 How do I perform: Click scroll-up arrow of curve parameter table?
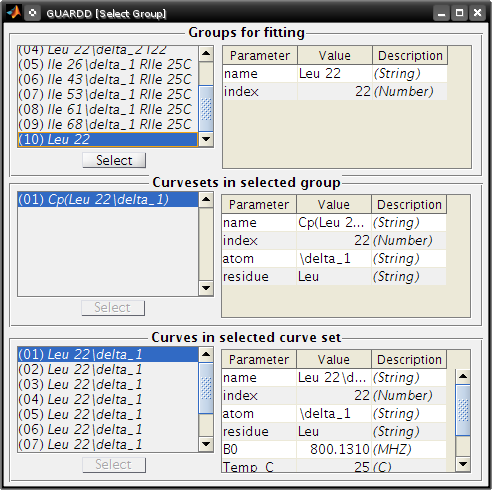pyautogui.click(x=463, y=377)
